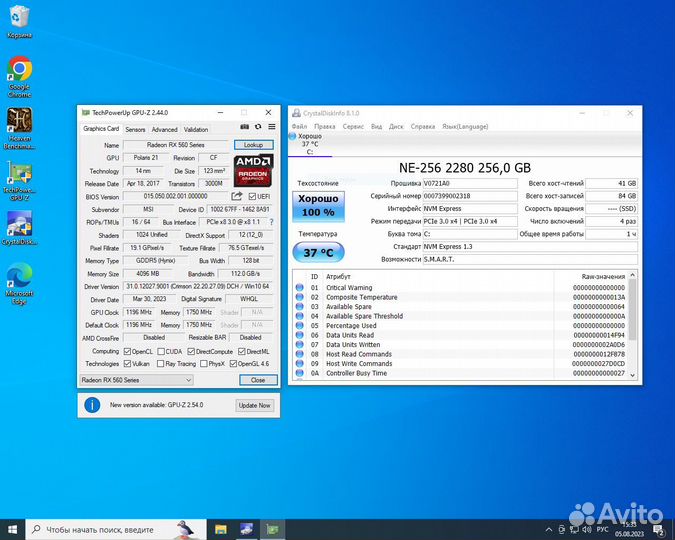Click status icon beside Data Units Written

tap(300, 344)
